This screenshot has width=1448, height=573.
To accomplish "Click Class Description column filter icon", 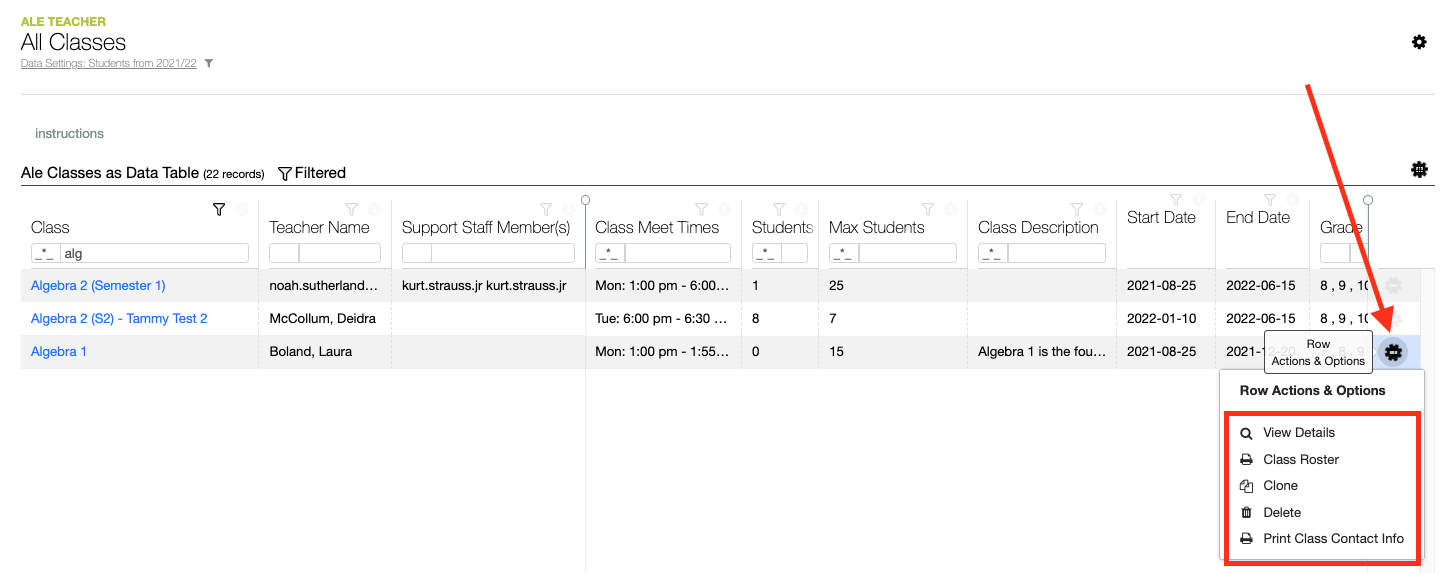I will (x=1077, y=209).
